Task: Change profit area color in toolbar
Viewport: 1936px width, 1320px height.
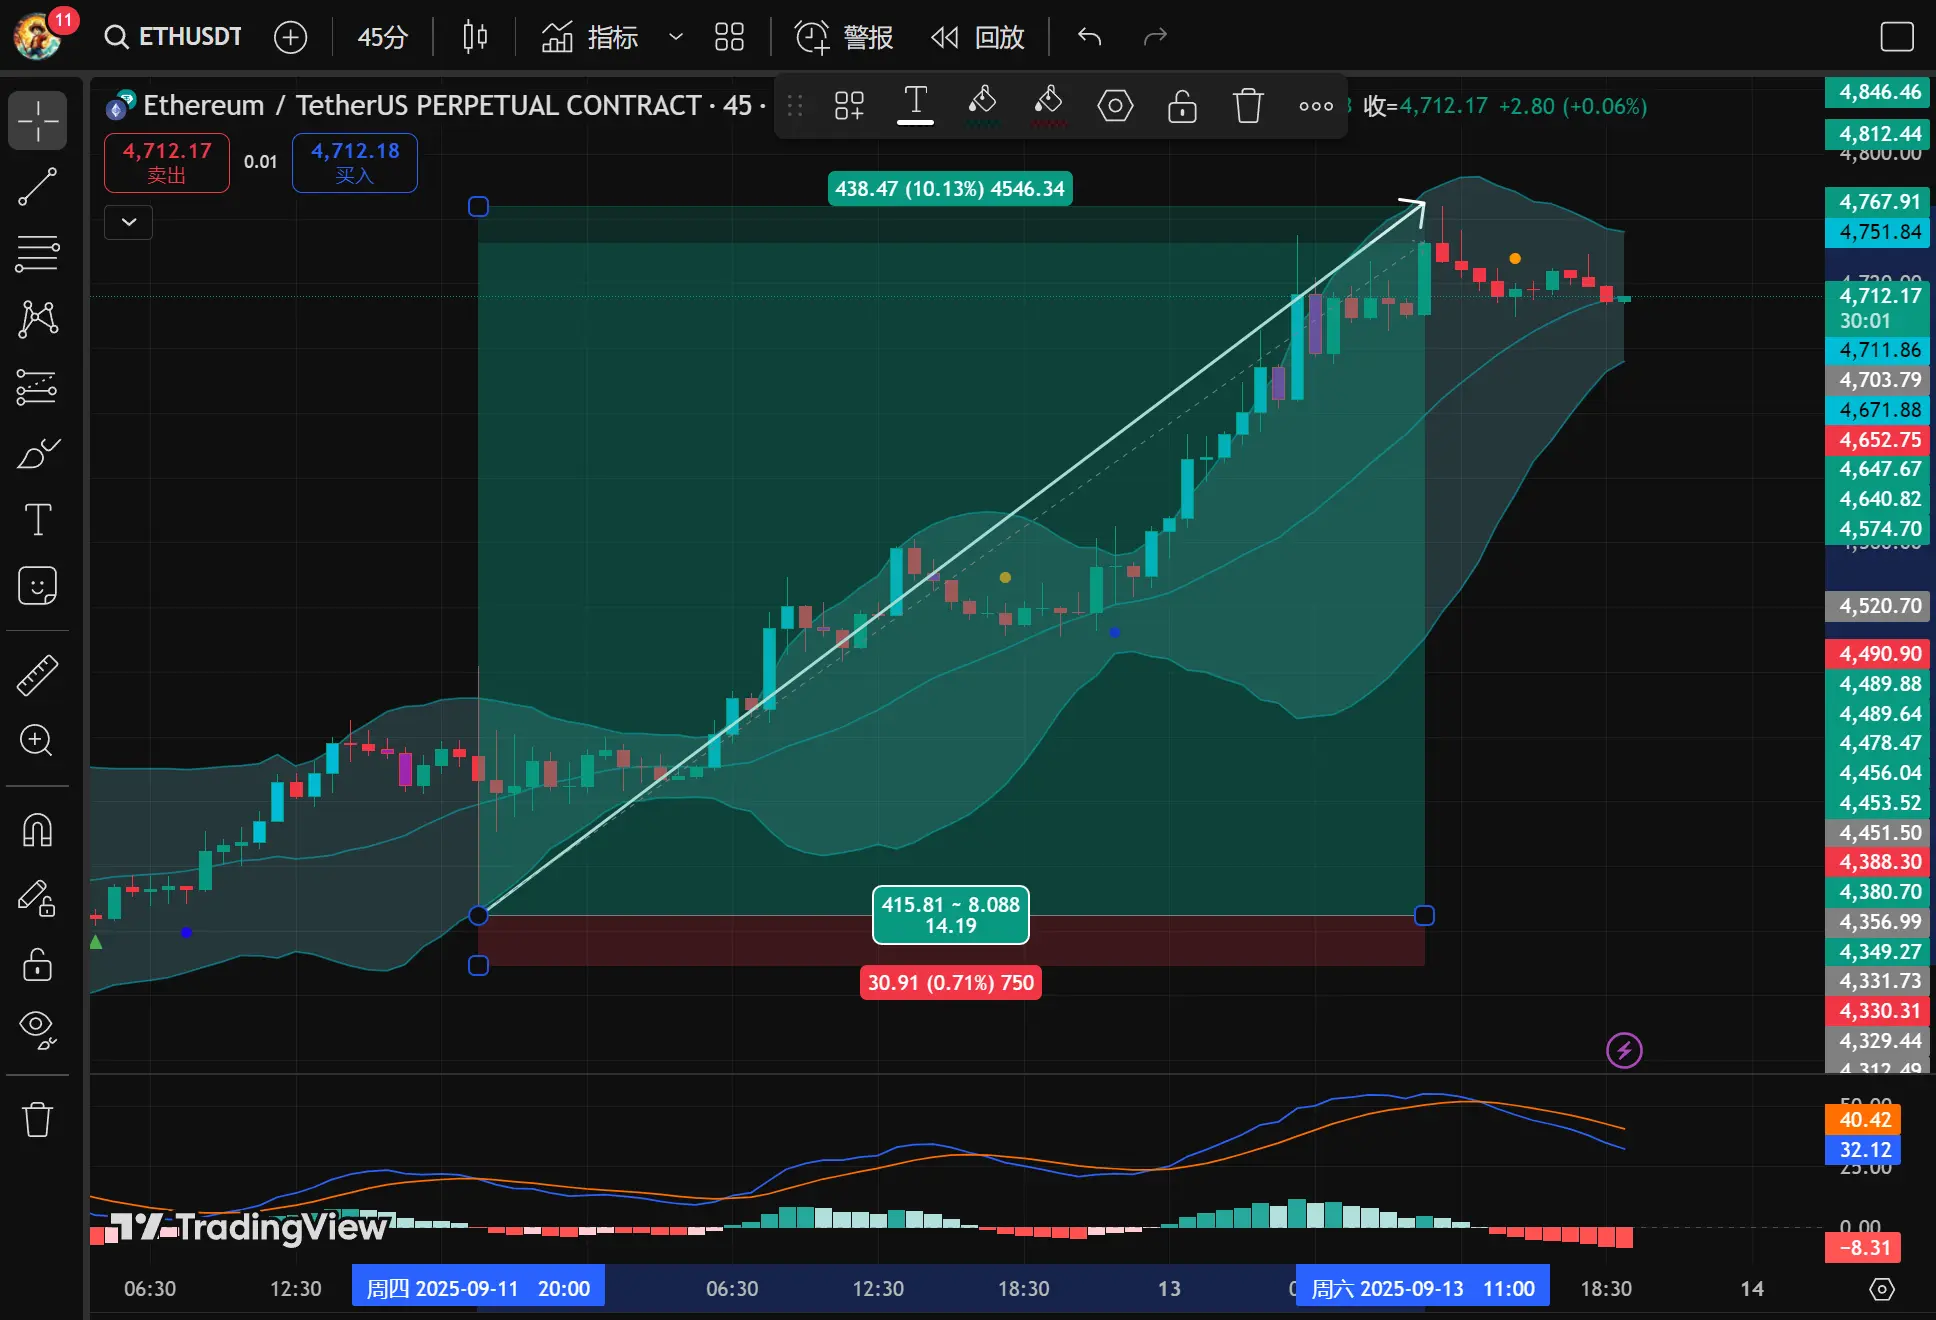Action: coord(982,106)
